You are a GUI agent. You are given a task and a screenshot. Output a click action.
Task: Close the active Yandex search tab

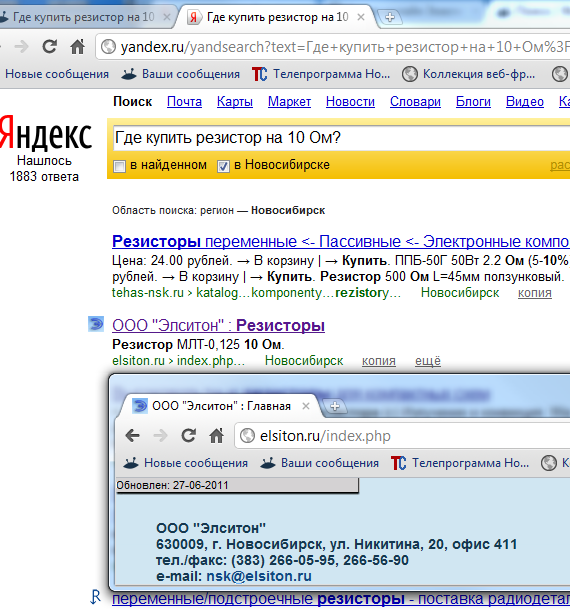pos(361,17)
